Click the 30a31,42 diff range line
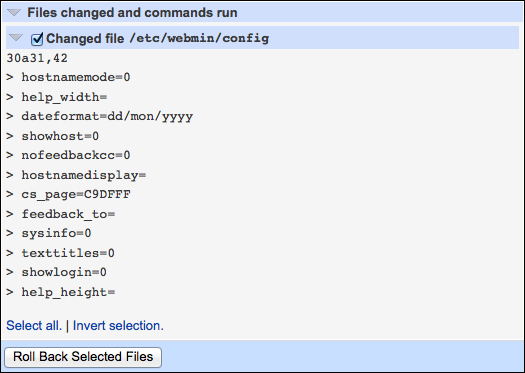The height and width of the screenshot is (373, 525). 37,58
